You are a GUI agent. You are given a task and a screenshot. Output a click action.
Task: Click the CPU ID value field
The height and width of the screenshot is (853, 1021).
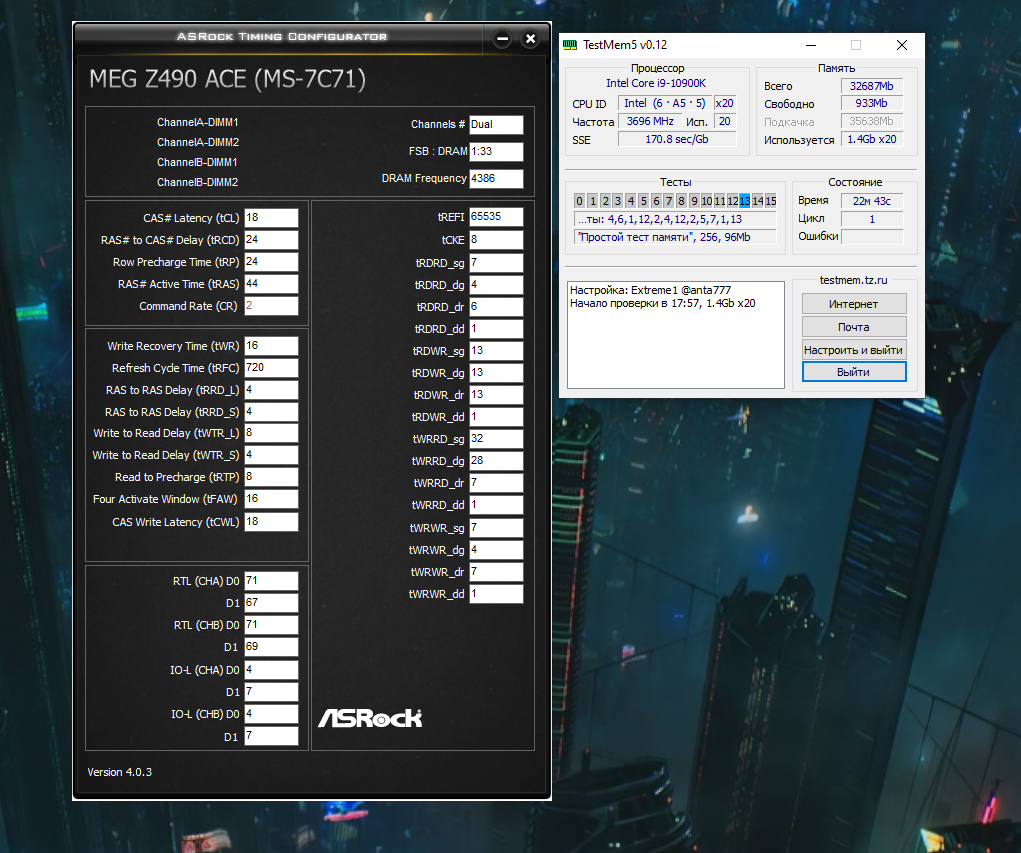pos(664,104)
